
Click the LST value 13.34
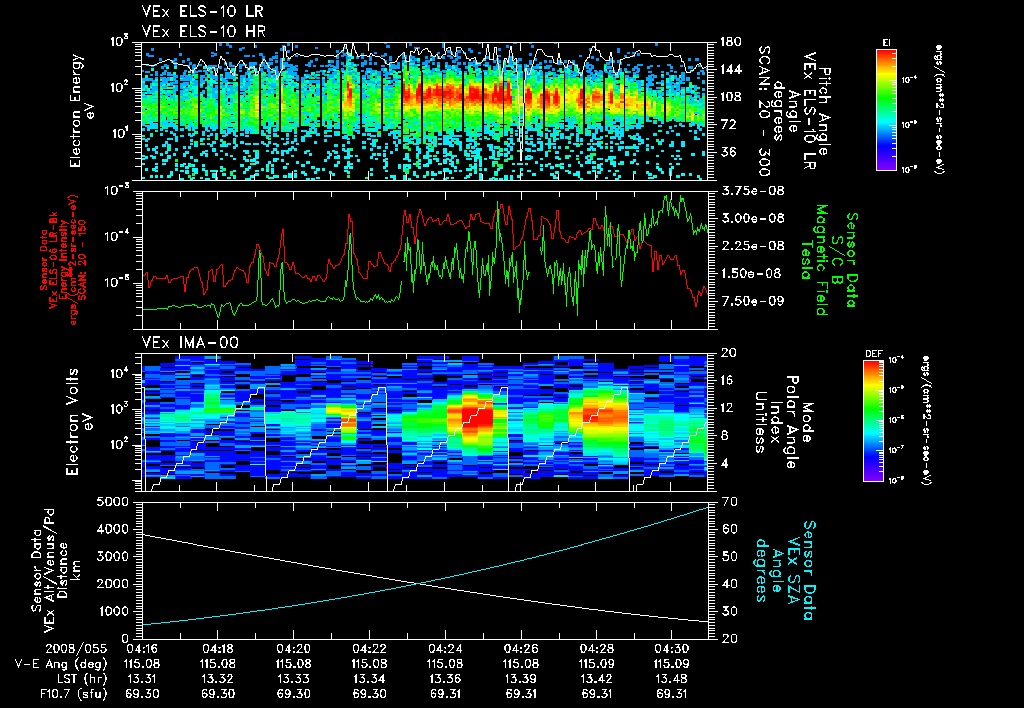pyautogui.click(x=369, y=679)
